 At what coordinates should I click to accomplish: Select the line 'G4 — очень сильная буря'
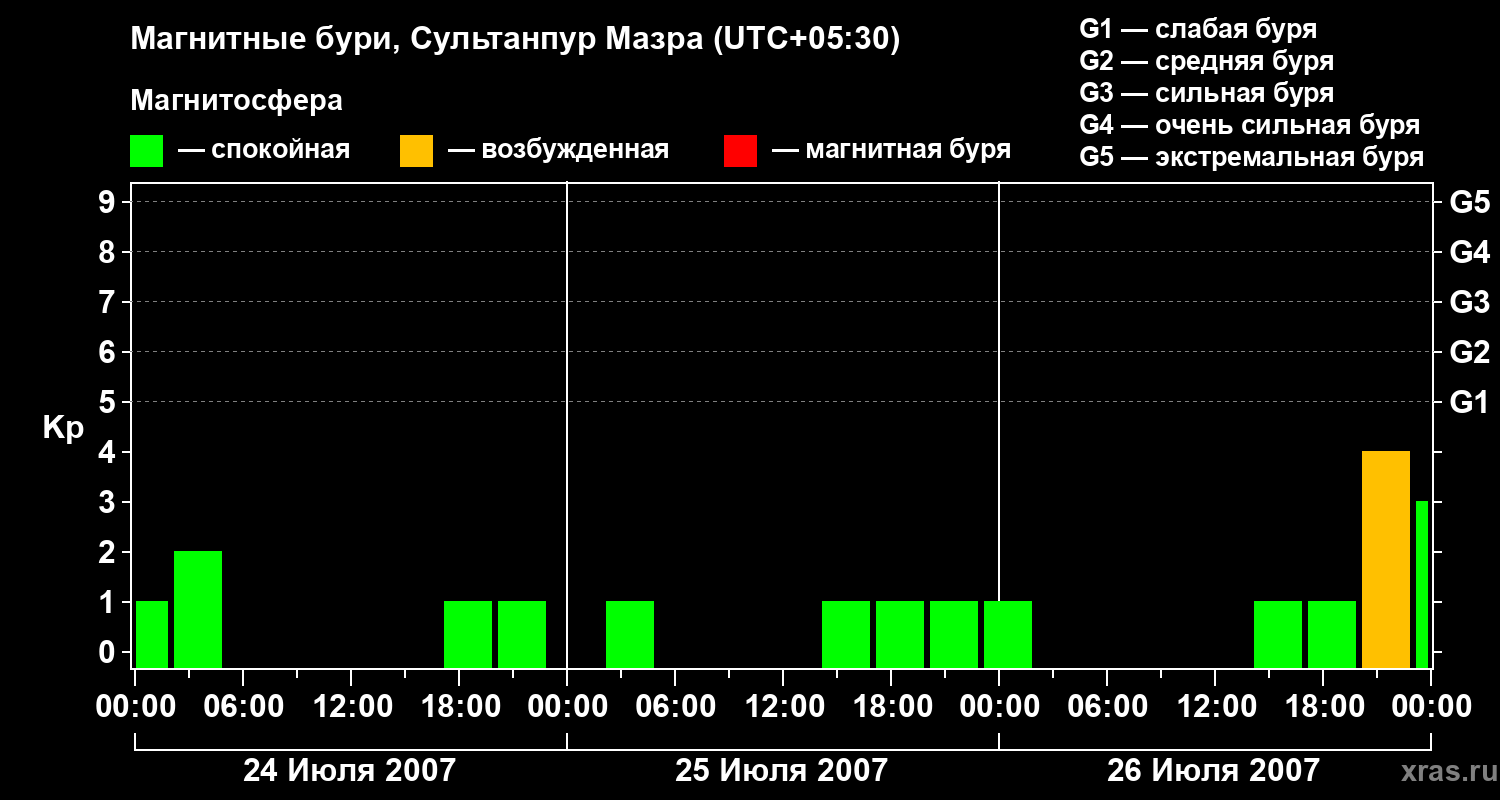[x=1250, y=125]
